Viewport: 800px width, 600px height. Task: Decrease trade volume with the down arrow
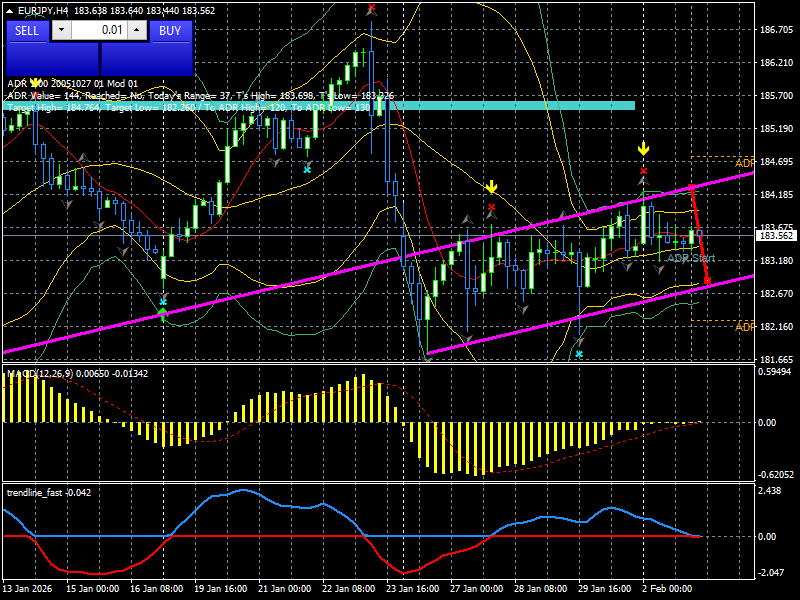click(62, 31)
